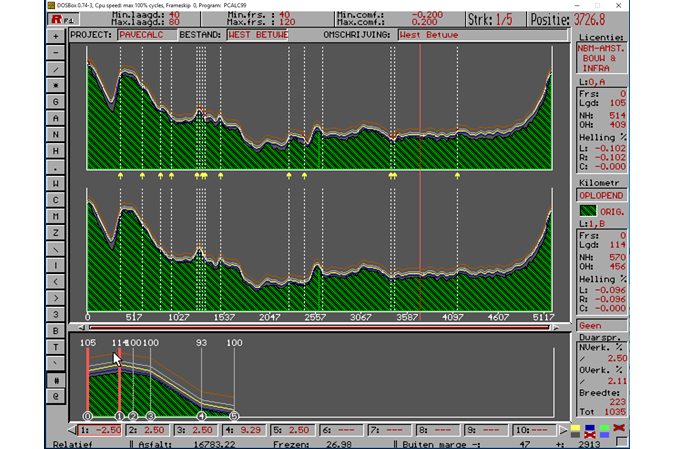675x449 pixels.
Task: Click left arrow before slope field 1
Action: click(72, 430)
